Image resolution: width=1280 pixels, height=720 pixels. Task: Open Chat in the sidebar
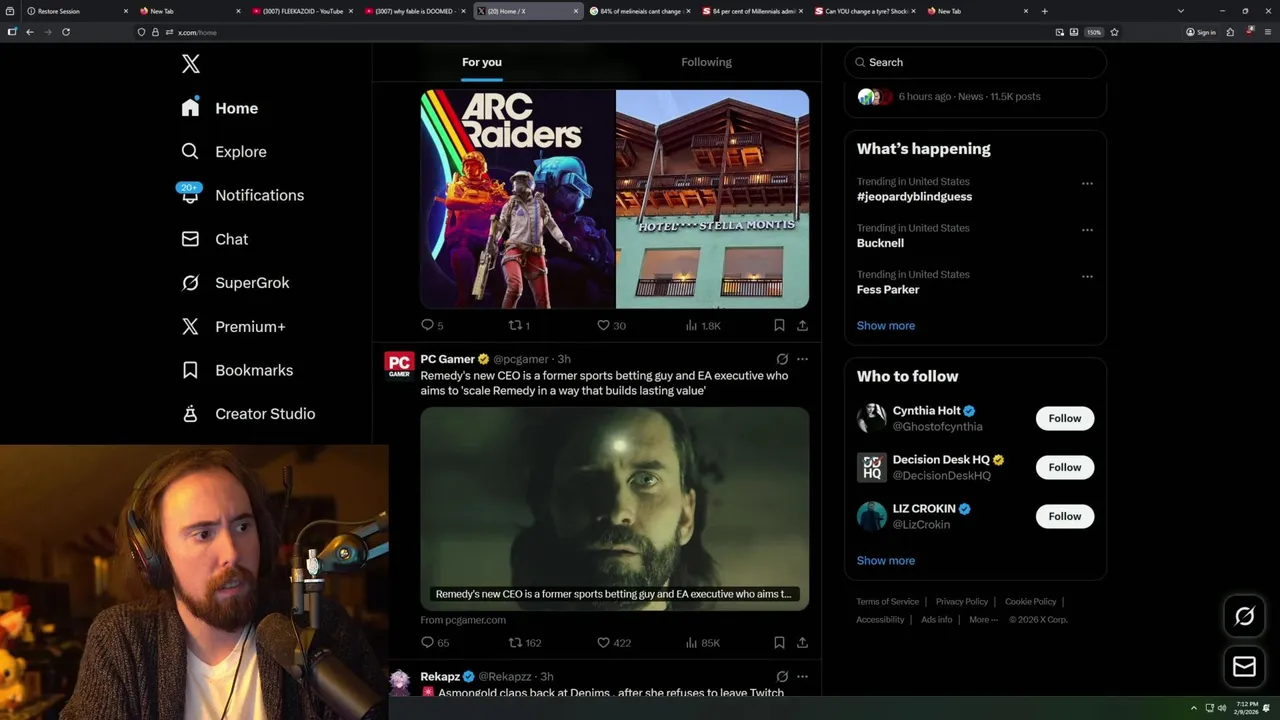[215, 239]
